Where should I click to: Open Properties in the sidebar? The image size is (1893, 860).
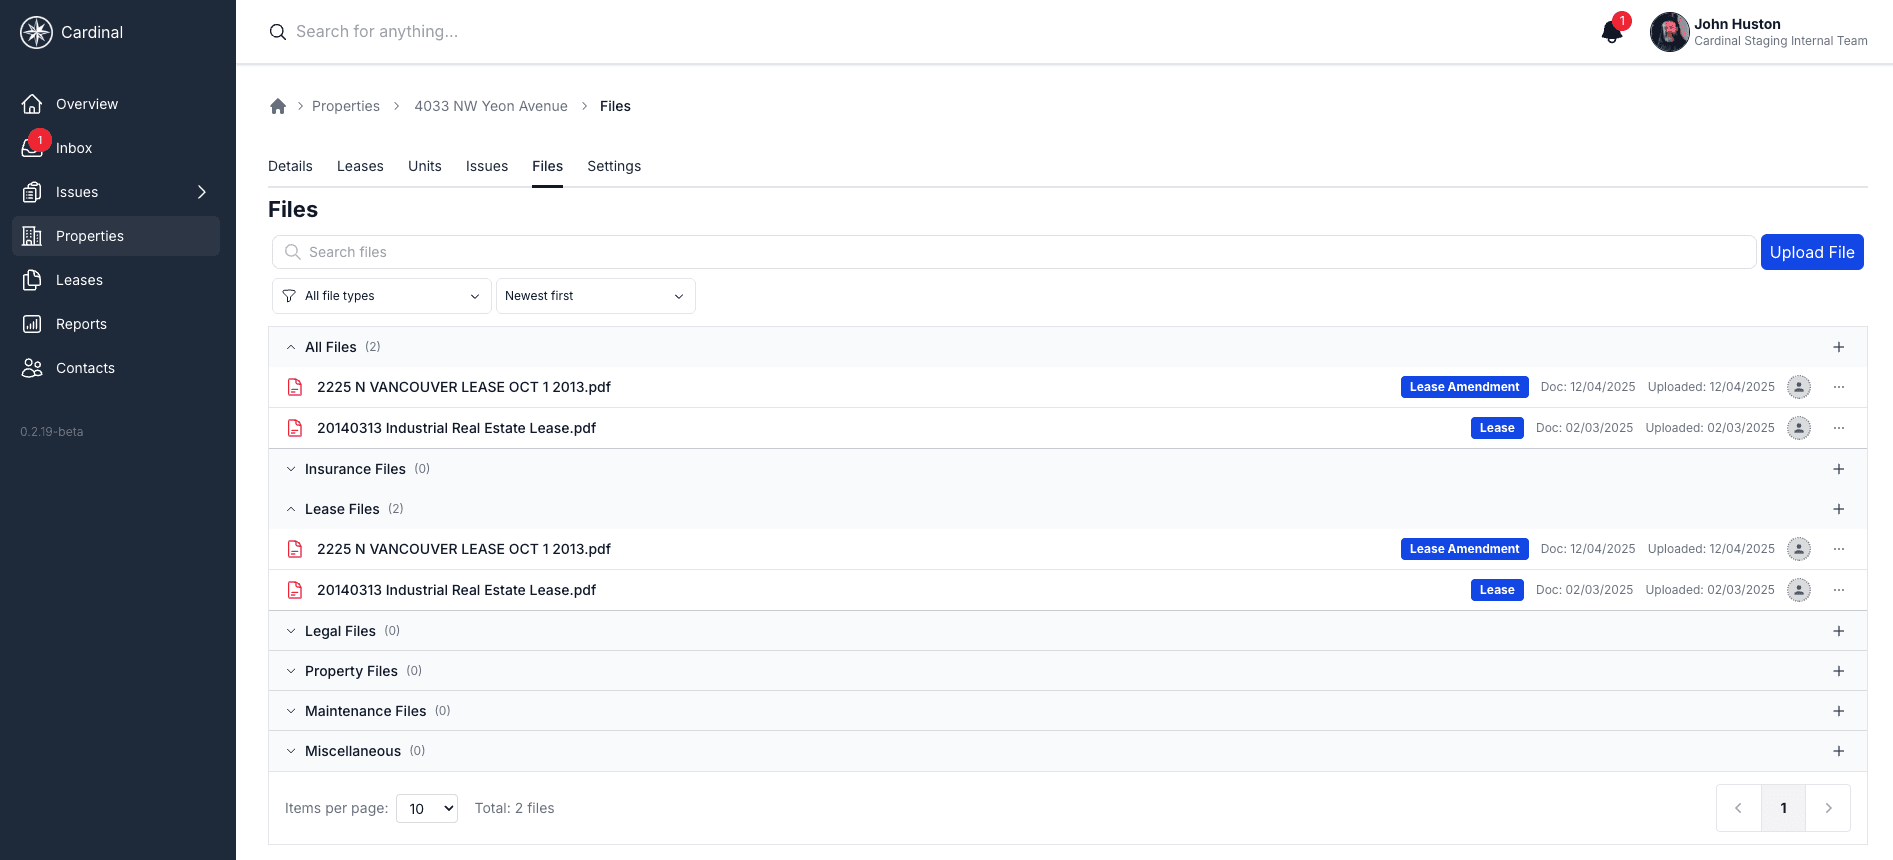116,236
